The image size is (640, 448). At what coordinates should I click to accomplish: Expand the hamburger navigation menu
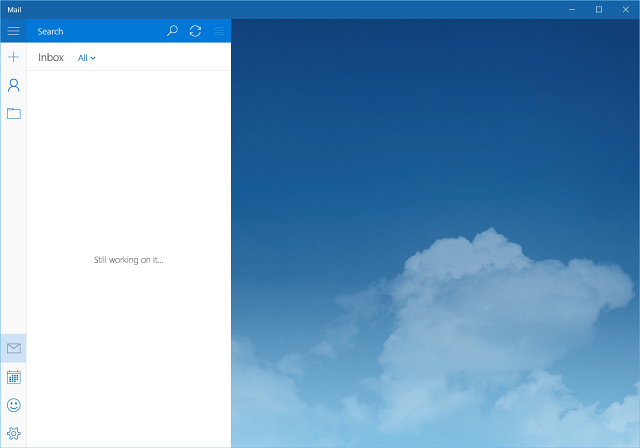coord(13,31)
